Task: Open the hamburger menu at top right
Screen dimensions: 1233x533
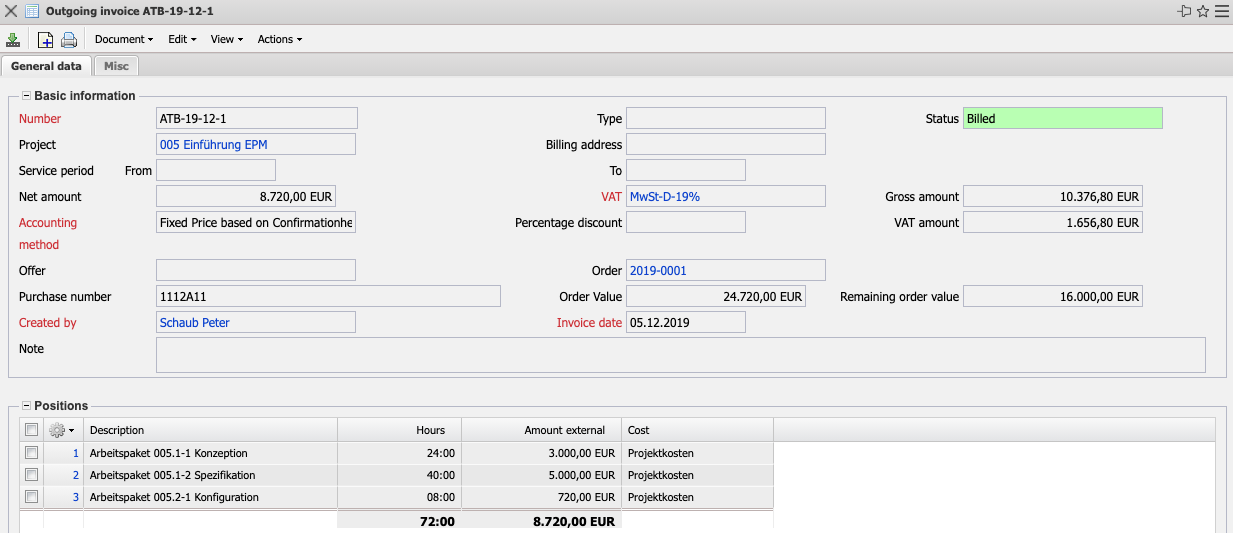Action: [1221, 11]
